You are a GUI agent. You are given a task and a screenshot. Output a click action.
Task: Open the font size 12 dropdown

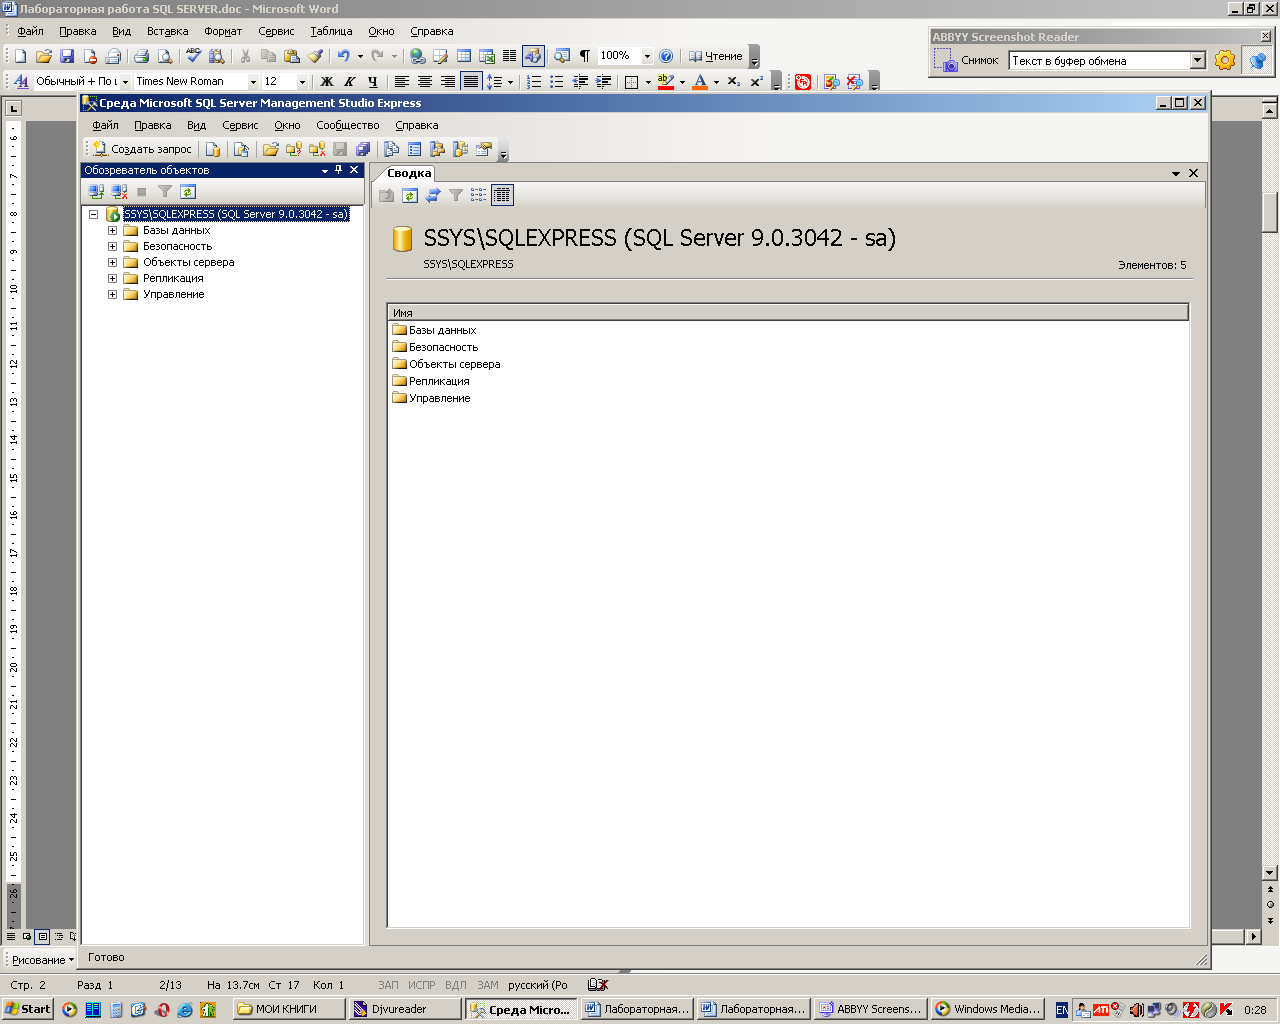[302, 82]
